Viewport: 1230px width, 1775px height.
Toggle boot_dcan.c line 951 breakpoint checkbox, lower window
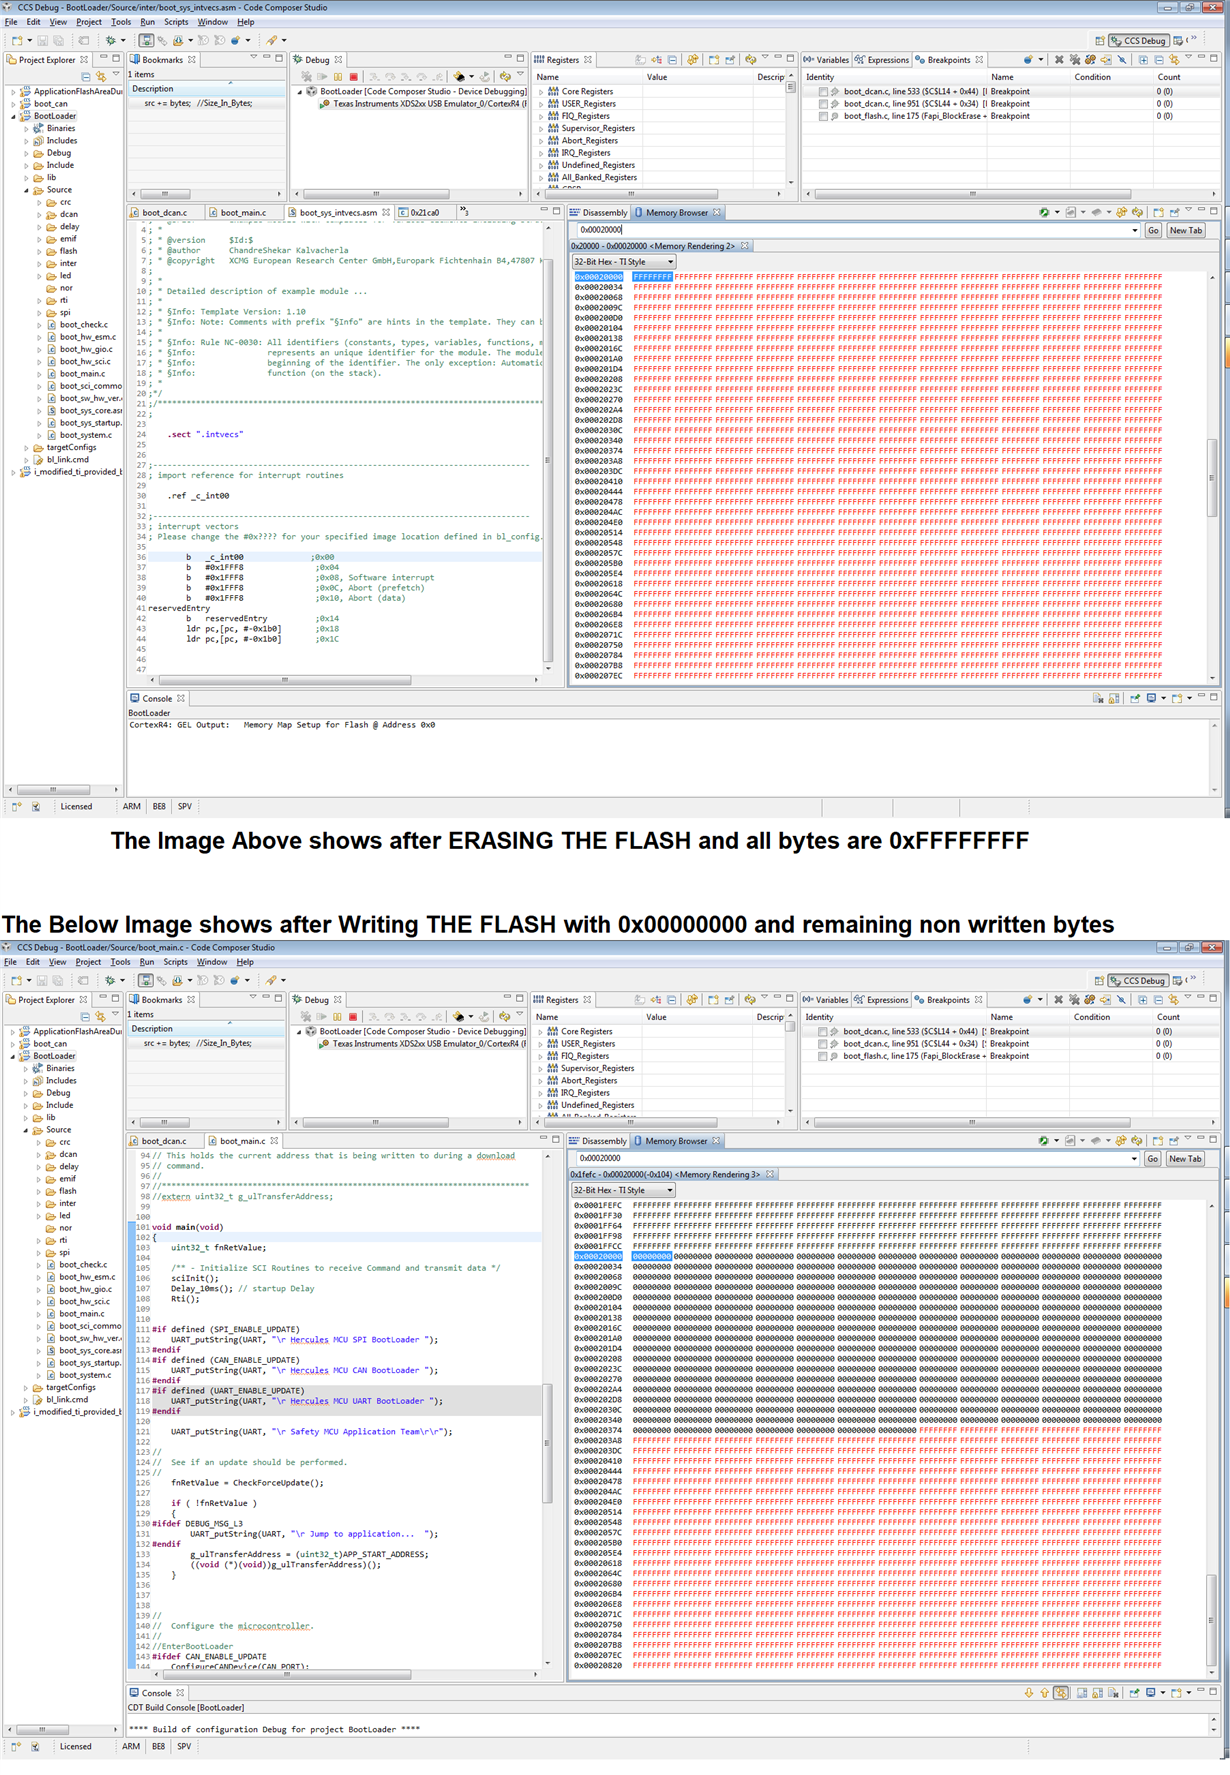[x=823, y=1044]
